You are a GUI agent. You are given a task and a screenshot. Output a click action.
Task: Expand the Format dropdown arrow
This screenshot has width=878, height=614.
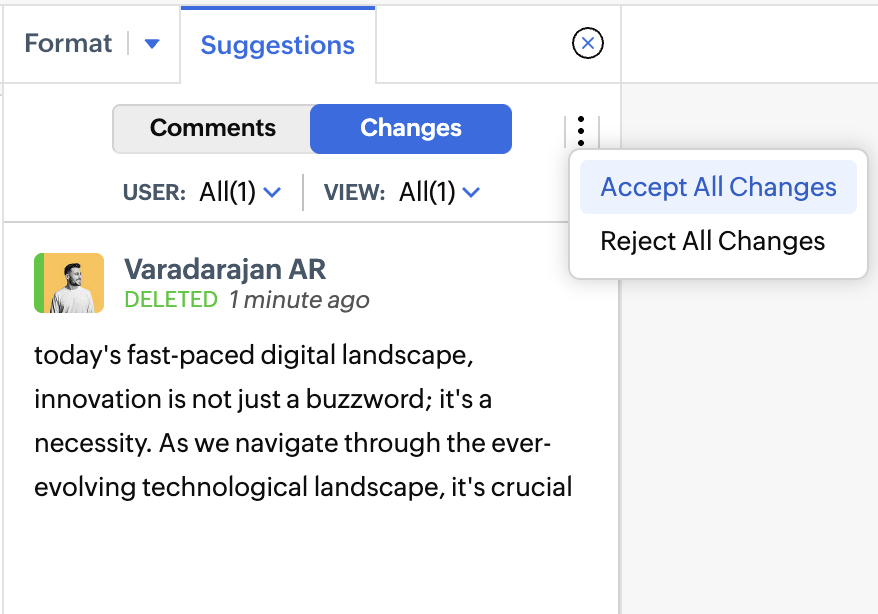coord(152,44)
